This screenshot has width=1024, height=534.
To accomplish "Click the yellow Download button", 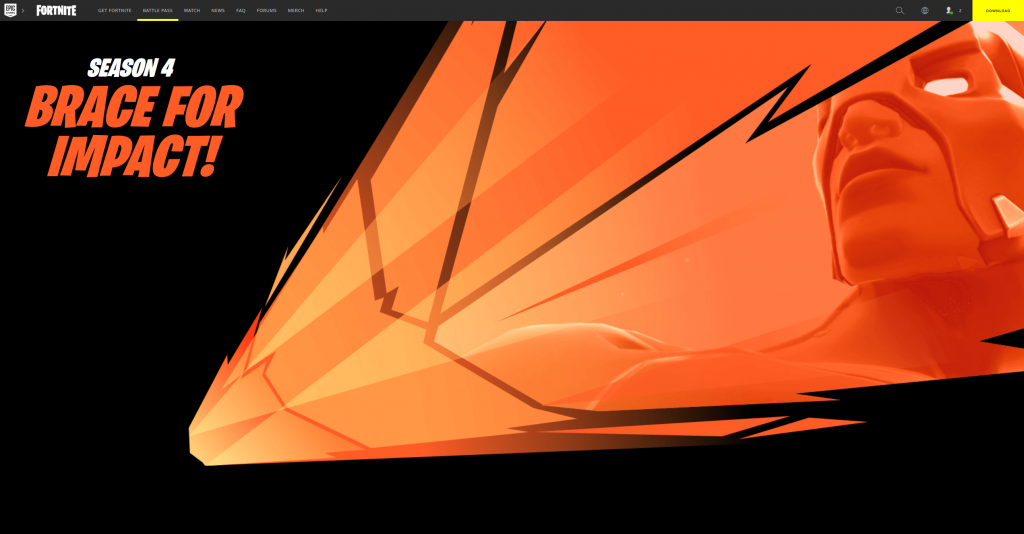I will pos(998,10).
